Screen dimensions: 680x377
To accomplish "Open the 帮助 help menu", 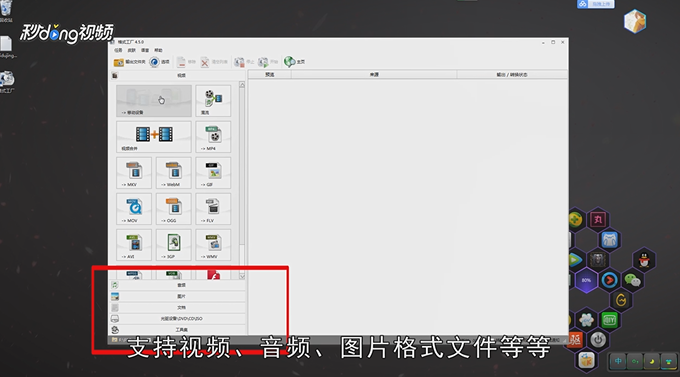I will click(158, 50).
